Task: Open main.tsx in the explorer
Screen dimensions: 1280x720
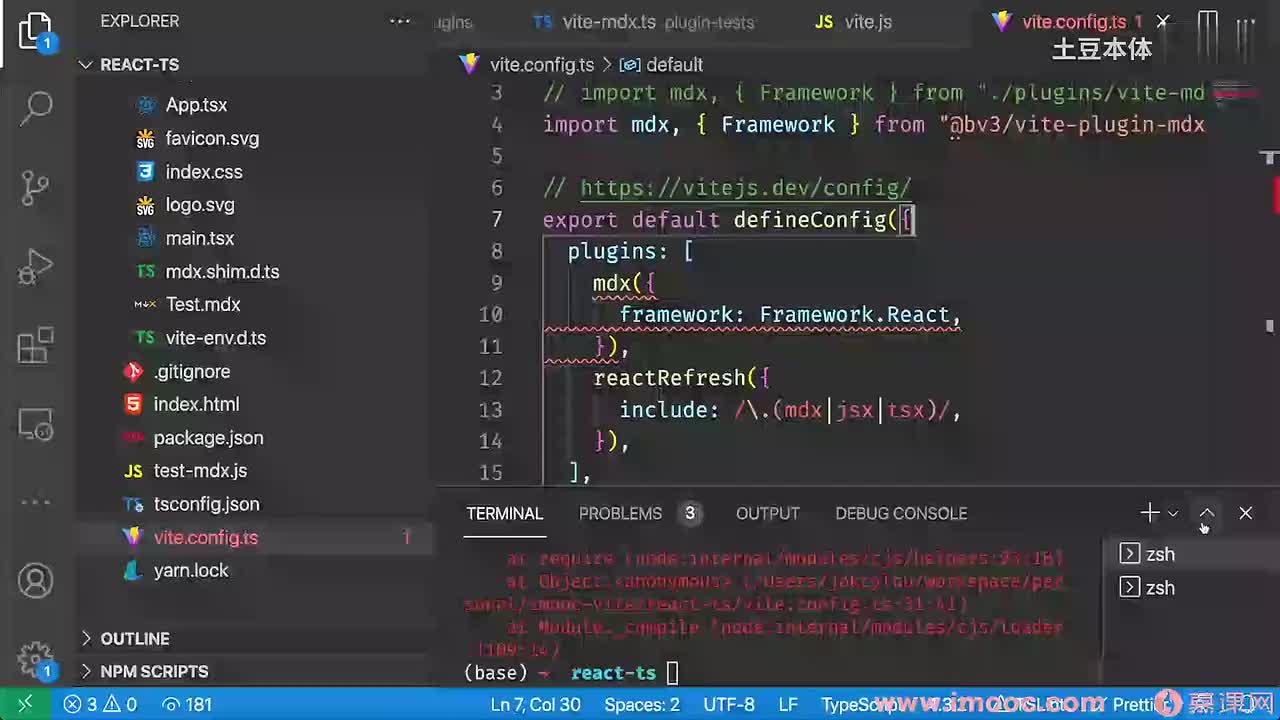Action: (x=200, y=238)
